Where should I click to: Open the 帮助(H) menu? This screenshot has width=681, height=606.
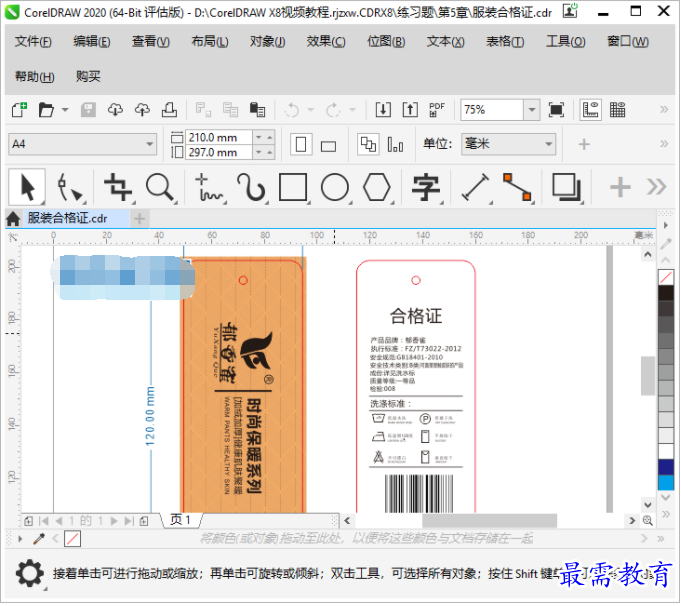pos(34,76)
